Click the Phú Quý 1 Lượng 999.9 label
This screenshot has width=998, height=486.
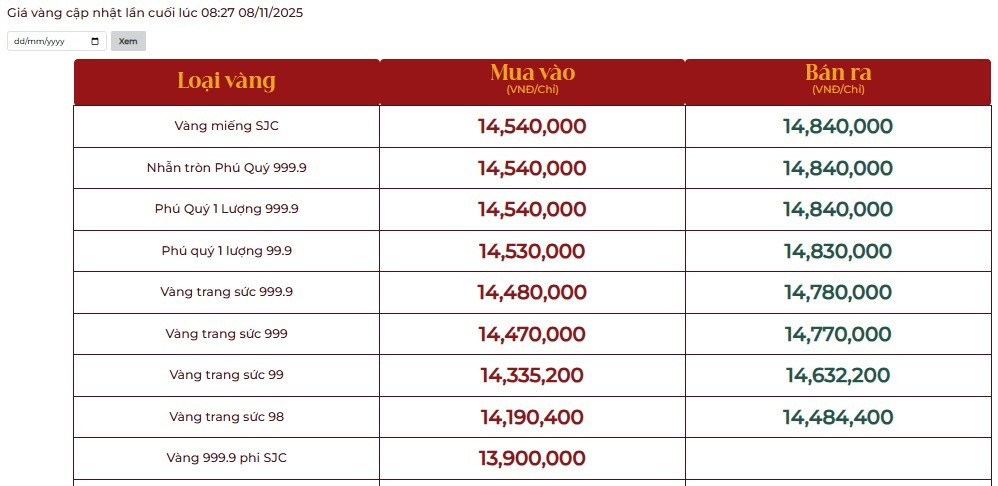pos(226,209)
